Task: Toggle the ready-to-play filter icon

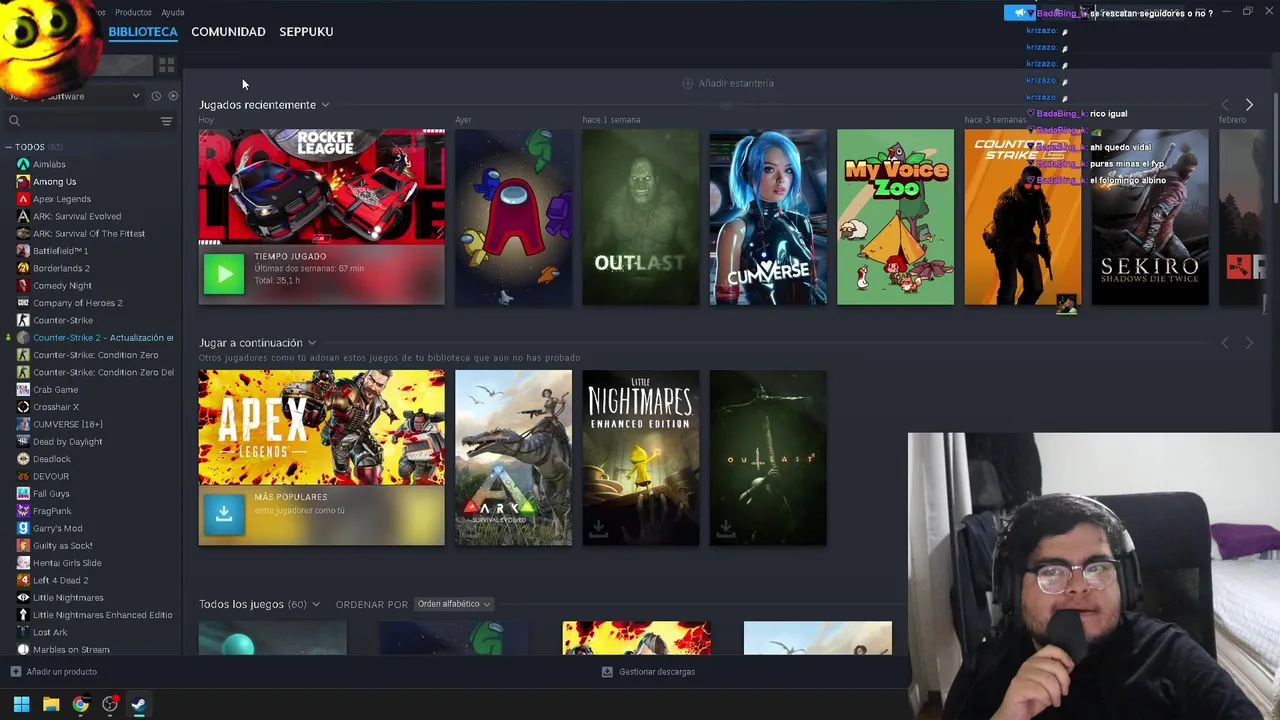Action: pyautogui.click(x=173, y=96)
